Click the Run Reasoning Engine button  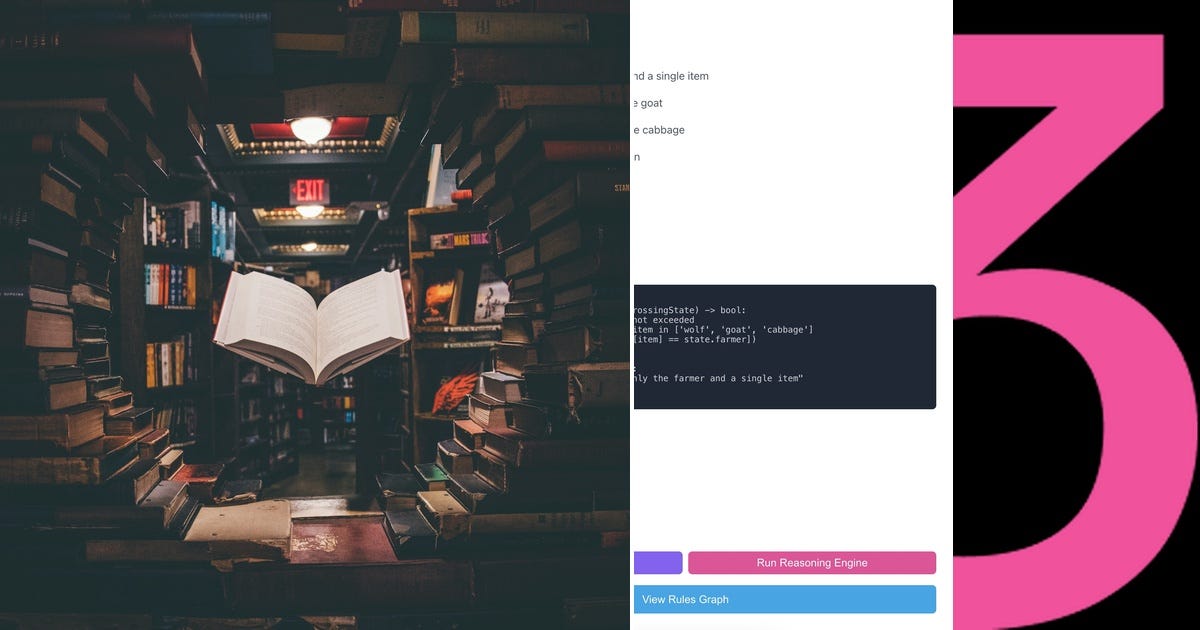[812, 562]
